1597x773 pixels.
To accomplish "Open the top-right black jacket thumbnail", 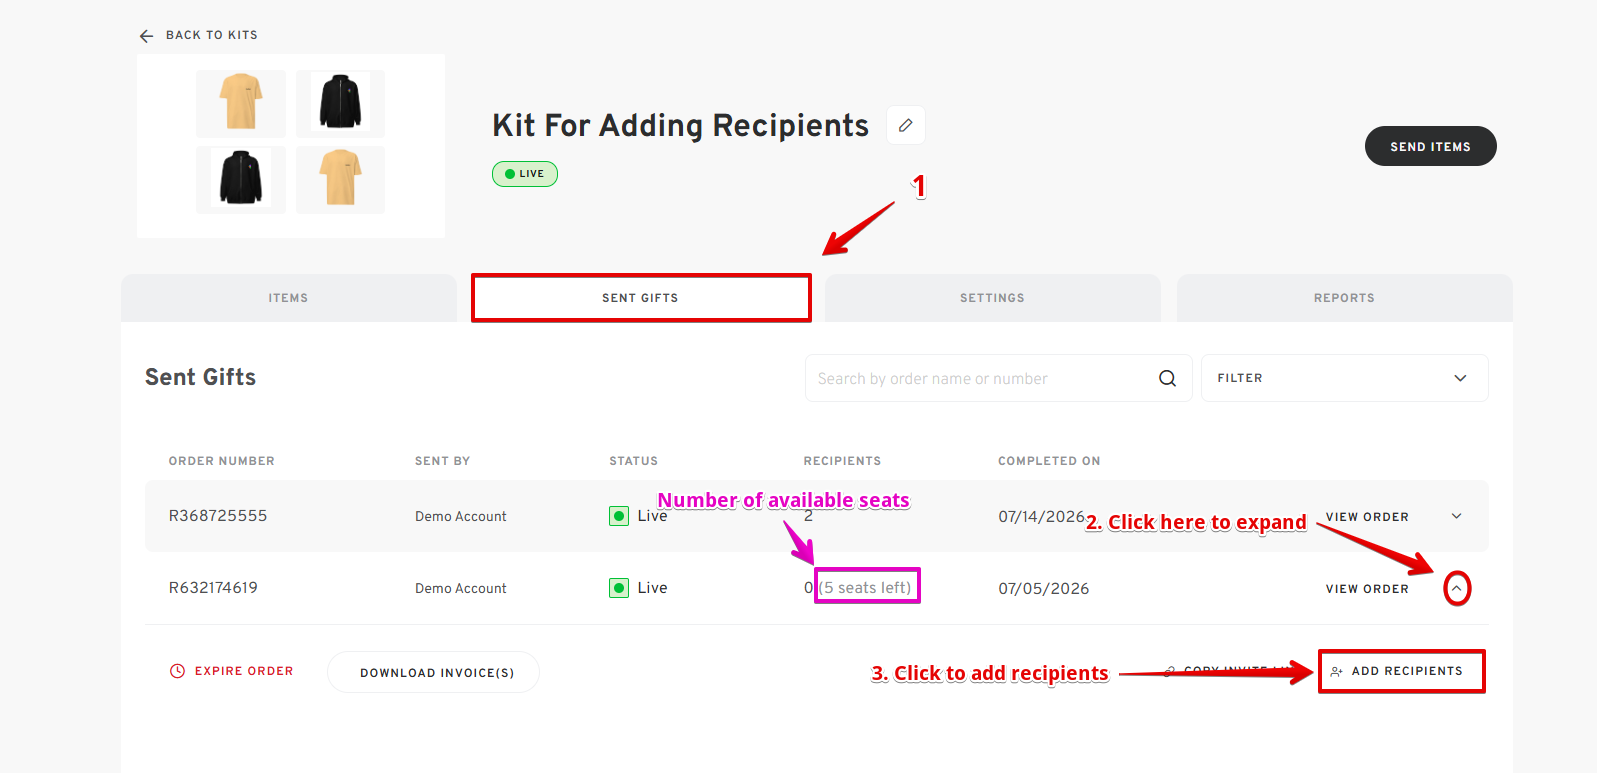I will 340,103.
